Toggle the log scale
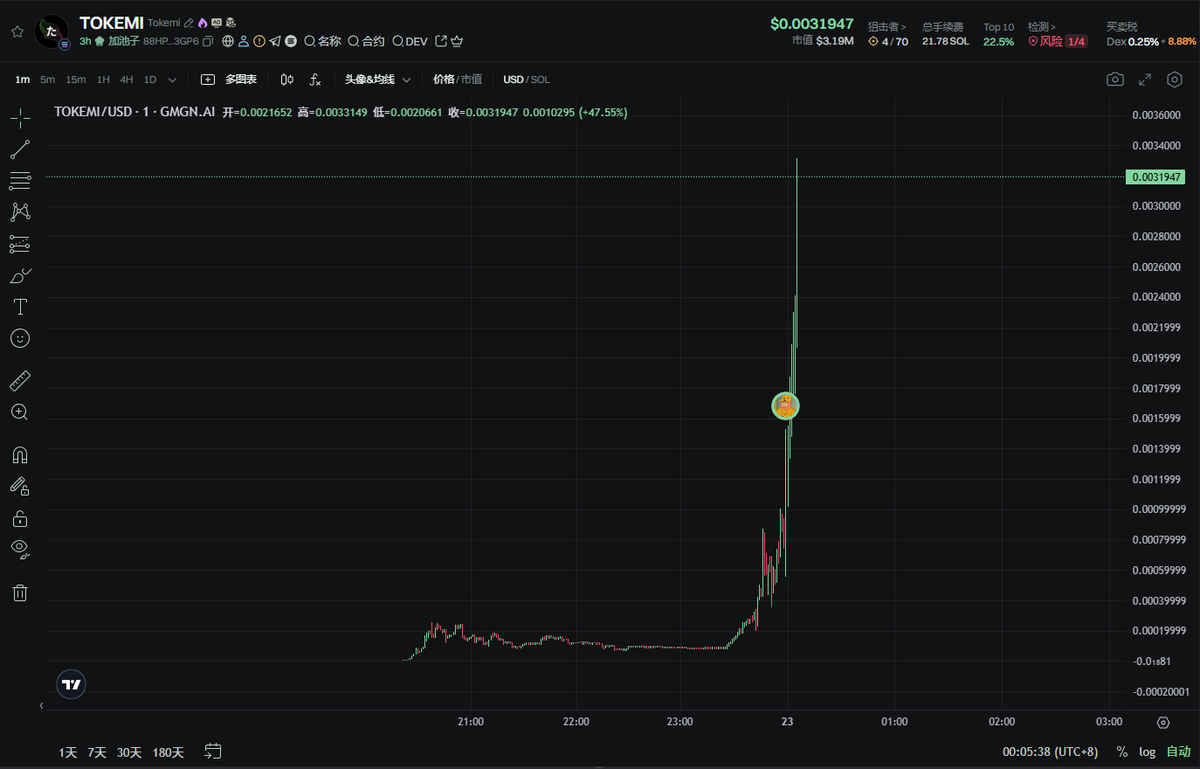The height and width of the screenshot is (769, 1200). (x=1147, y=752)
